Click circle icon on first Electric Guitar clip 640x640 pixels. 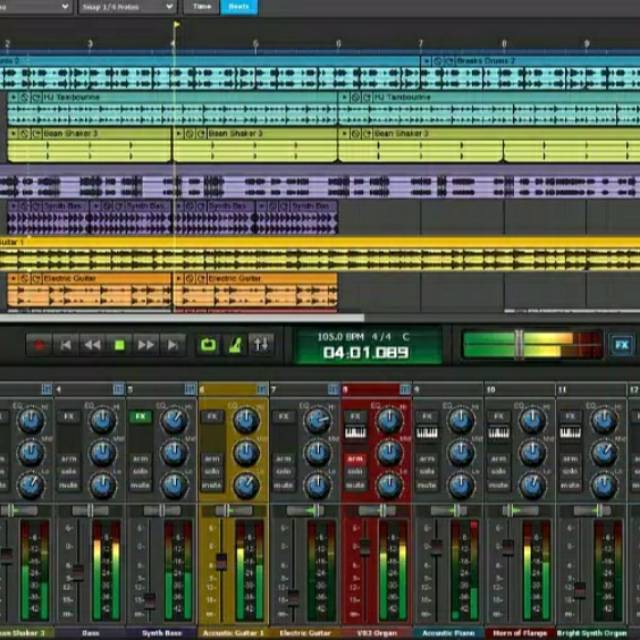(25, 278)
